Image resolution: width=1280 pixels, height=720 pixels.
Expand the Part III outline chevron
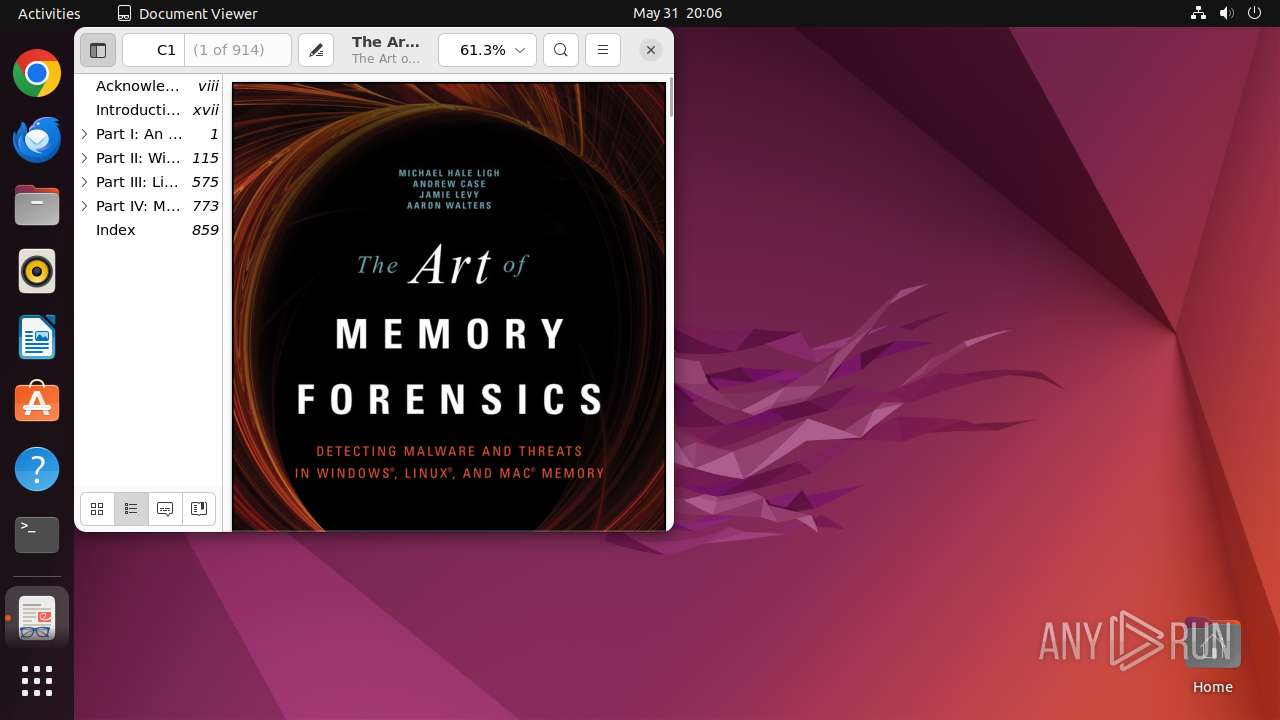[85, 182]
